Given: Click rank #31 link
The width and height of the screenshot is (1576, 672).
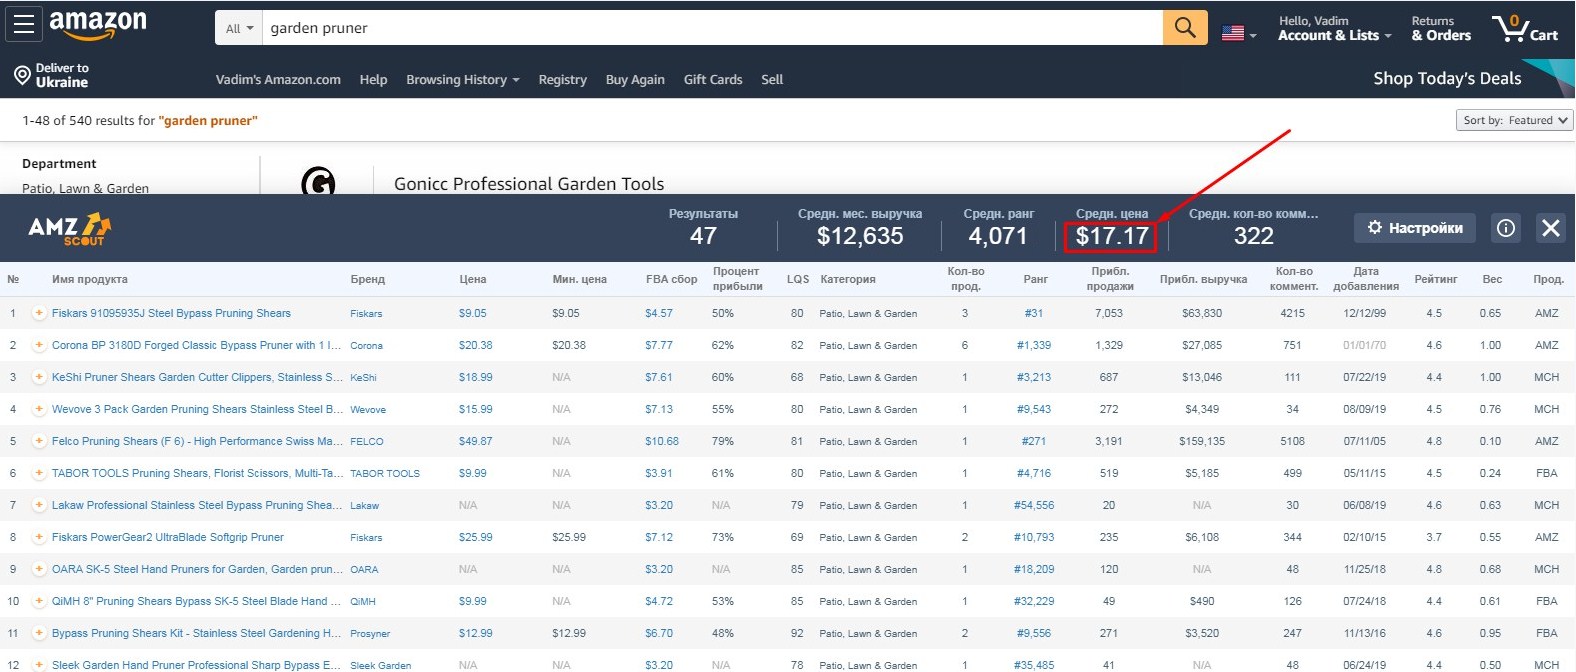Looking at the screenshot, I should 1034,313.
